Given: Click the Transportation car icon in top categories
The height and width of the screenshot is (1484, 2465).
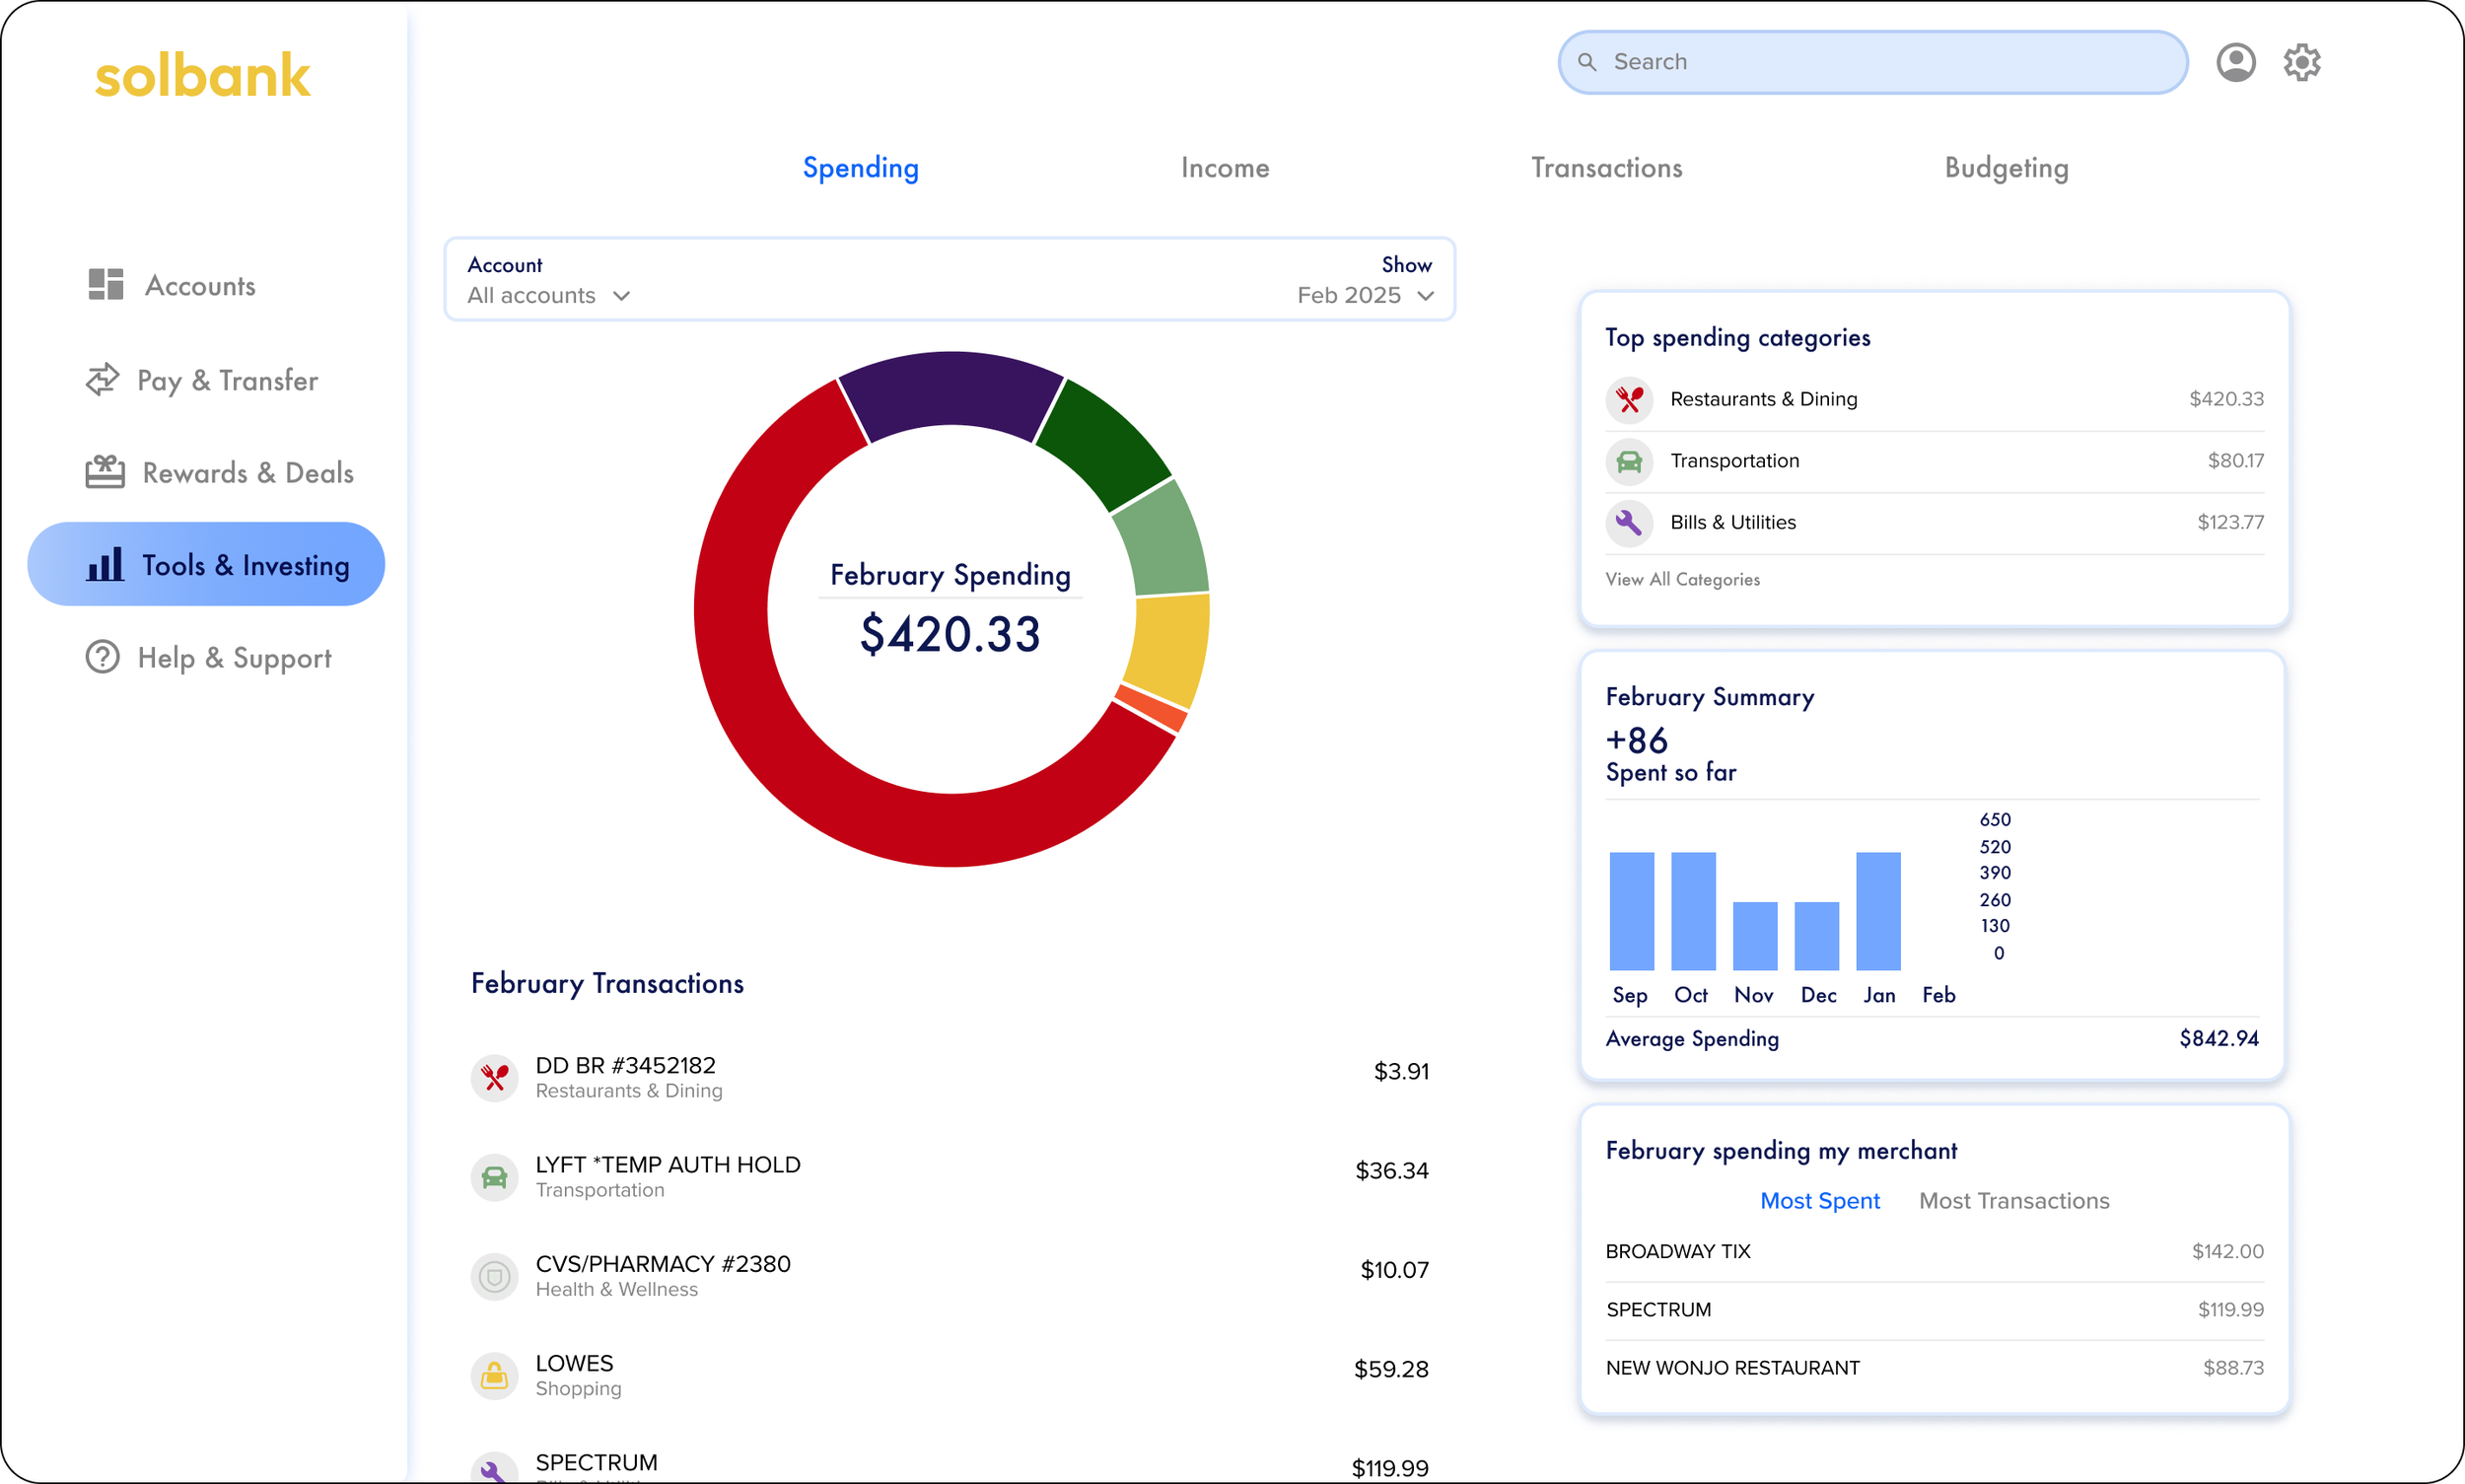Looking at the screenshot, I should [1629, 461].
